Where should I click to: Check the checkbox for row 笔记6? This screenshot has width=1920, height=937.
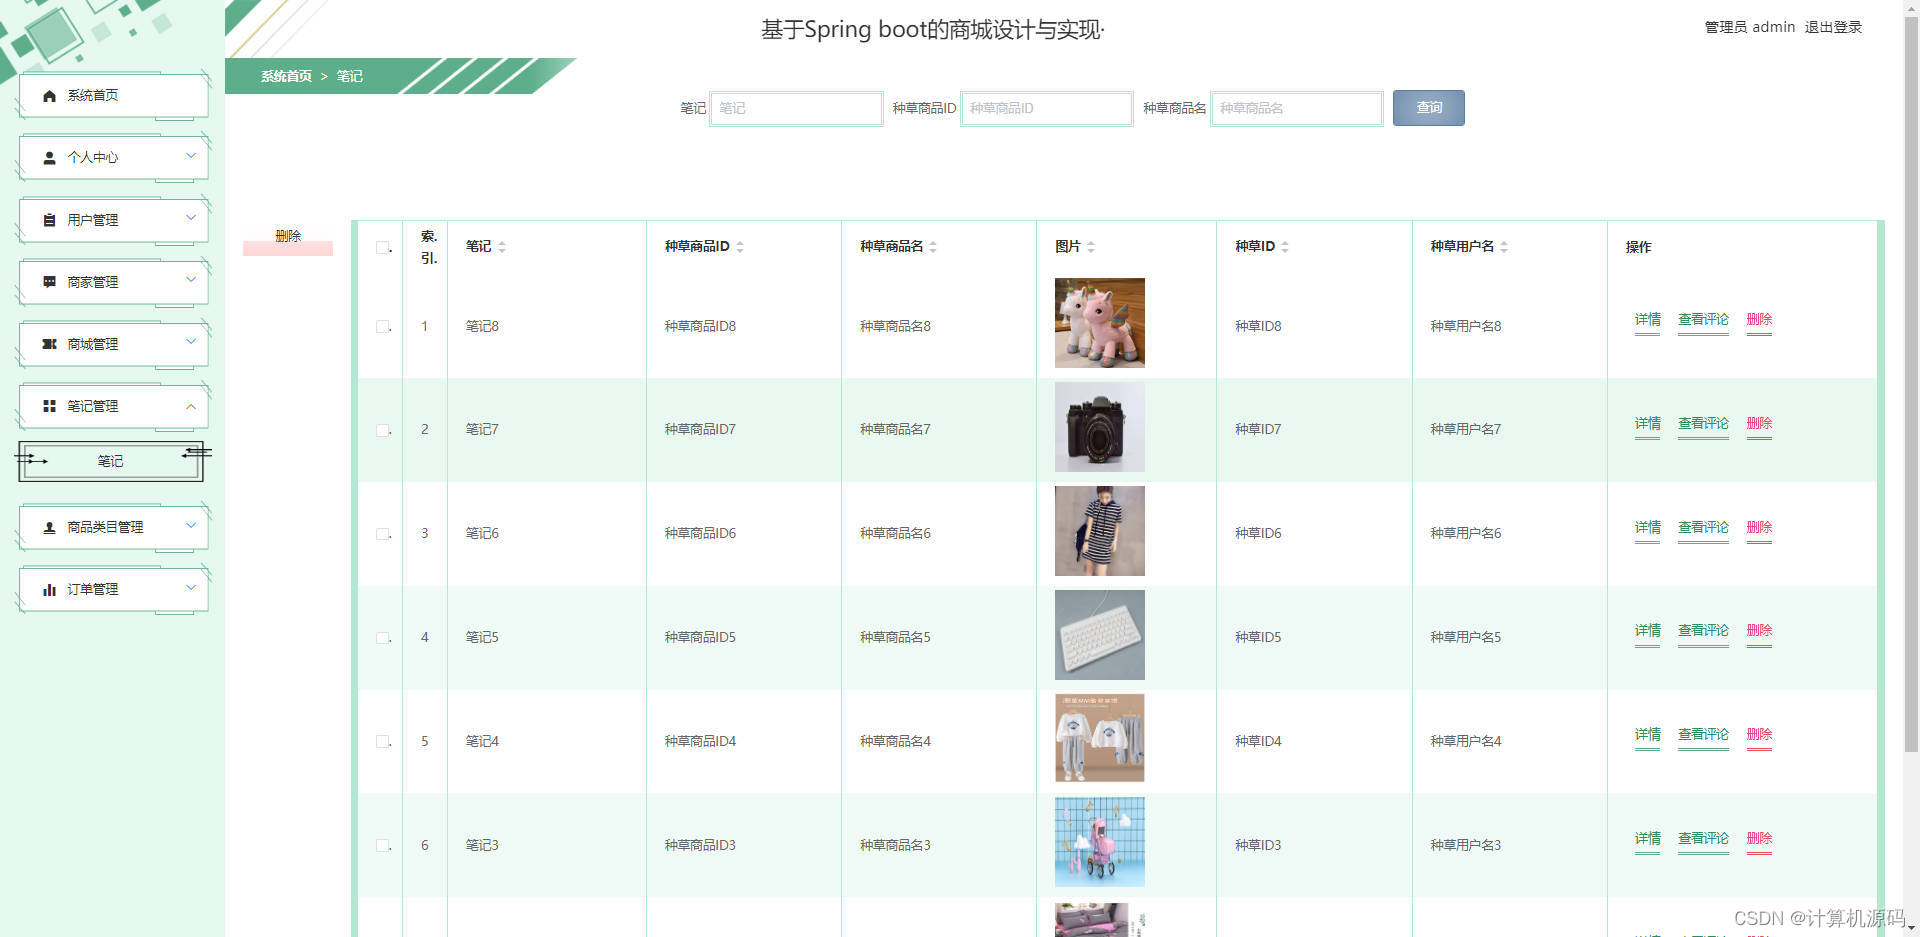pos(380,533)
